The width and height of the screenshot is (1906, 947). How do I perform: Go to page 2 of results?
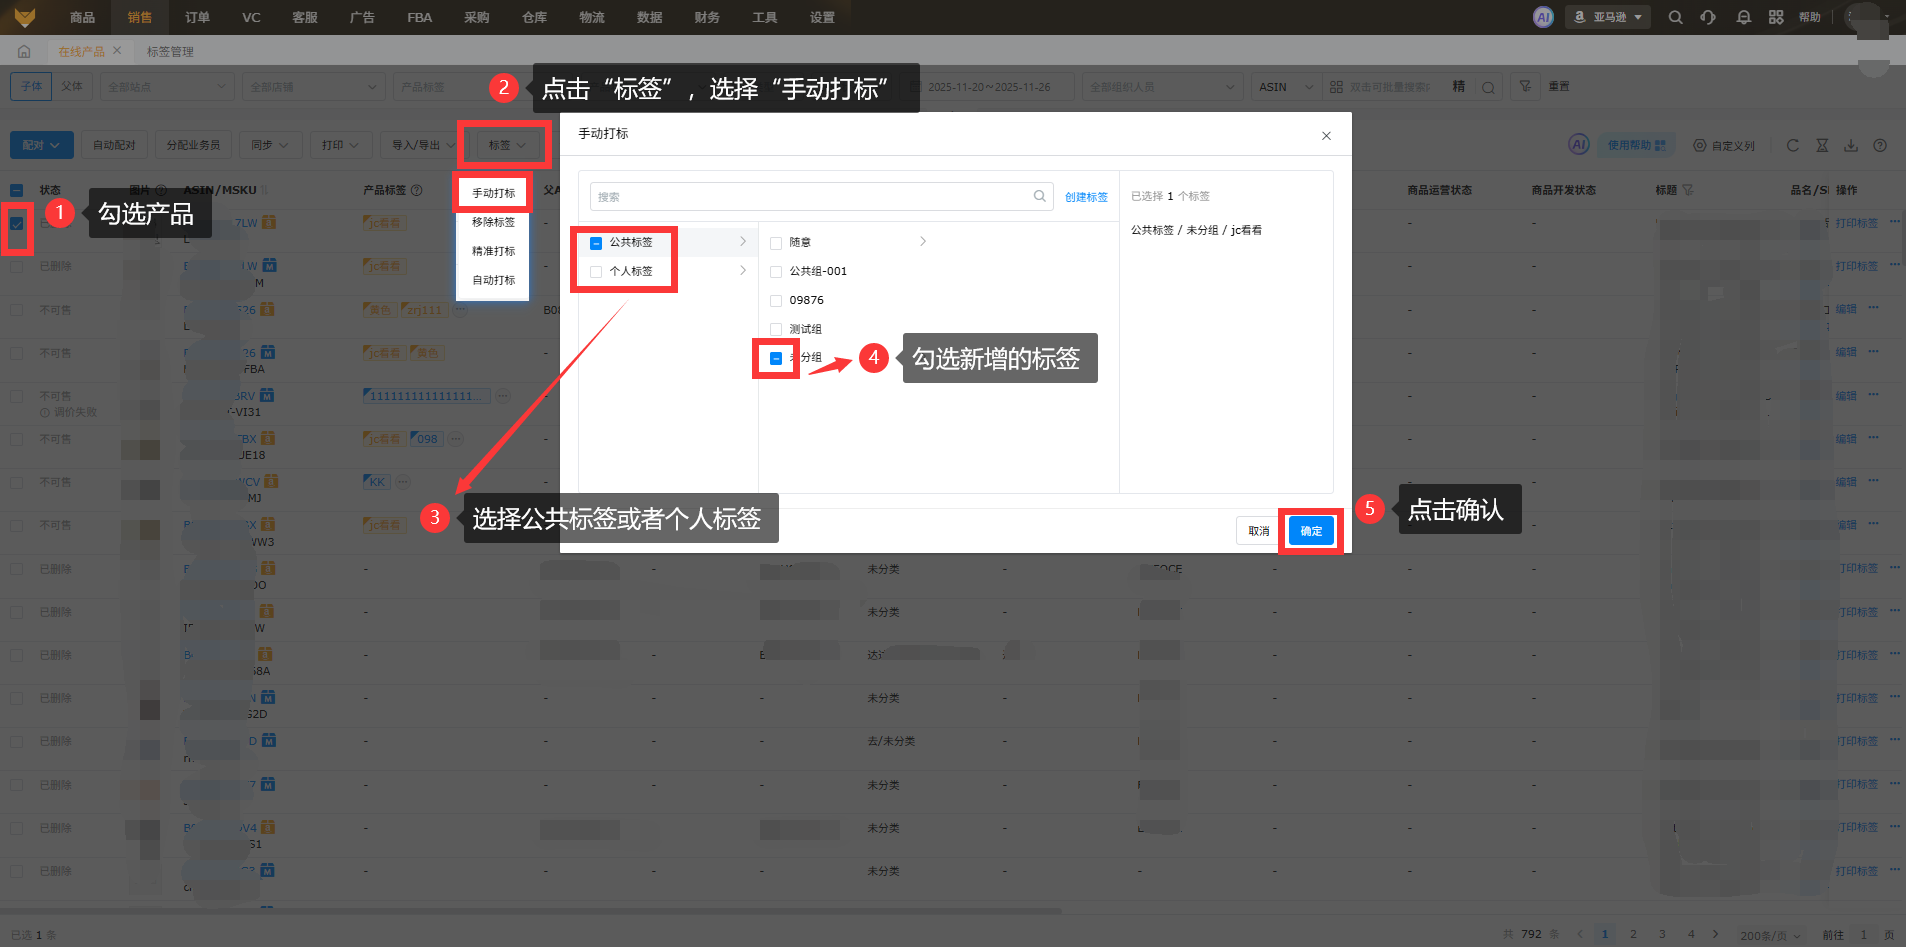(1633, 934)
